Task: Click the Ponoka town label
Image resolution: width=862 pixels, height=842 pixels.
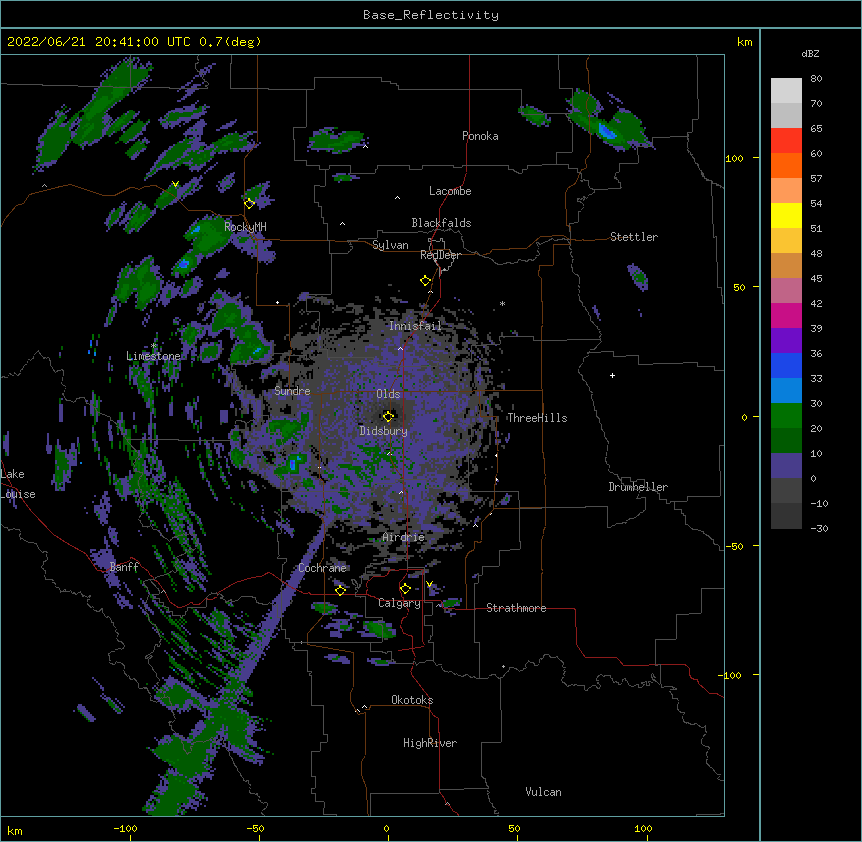Action: click(480, 136)
